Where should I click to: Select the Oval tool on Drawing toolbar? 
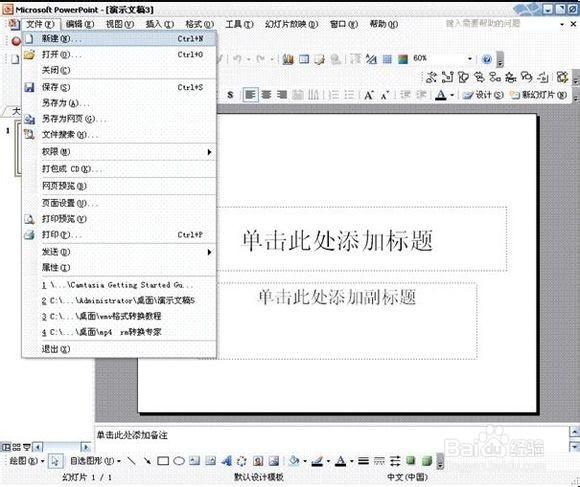[x=179, y=461]
